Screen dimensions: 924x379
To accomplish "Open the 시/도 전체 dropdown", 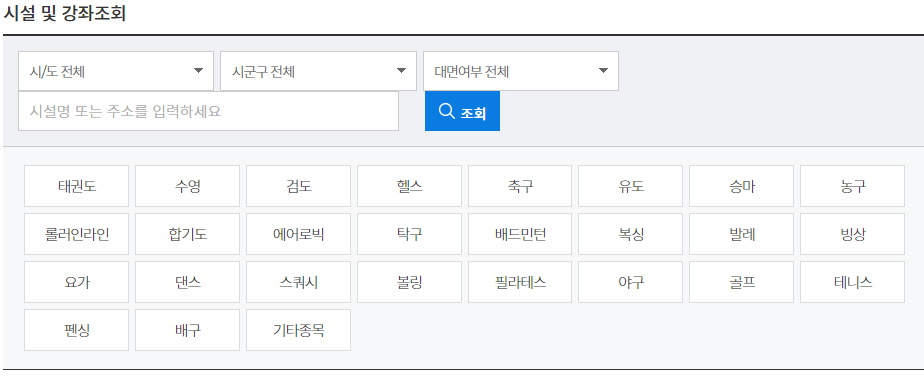I will coord(116,71).
